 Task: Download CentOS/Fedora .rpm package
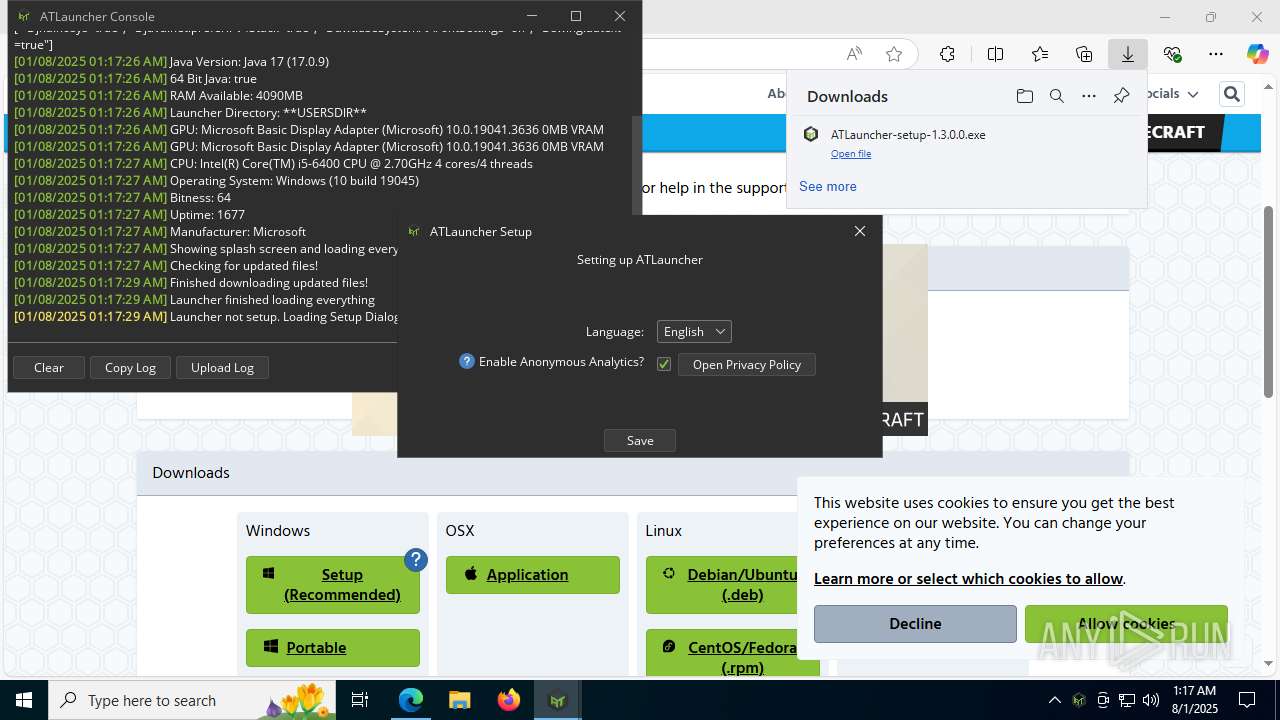click(x=732, y=655)
